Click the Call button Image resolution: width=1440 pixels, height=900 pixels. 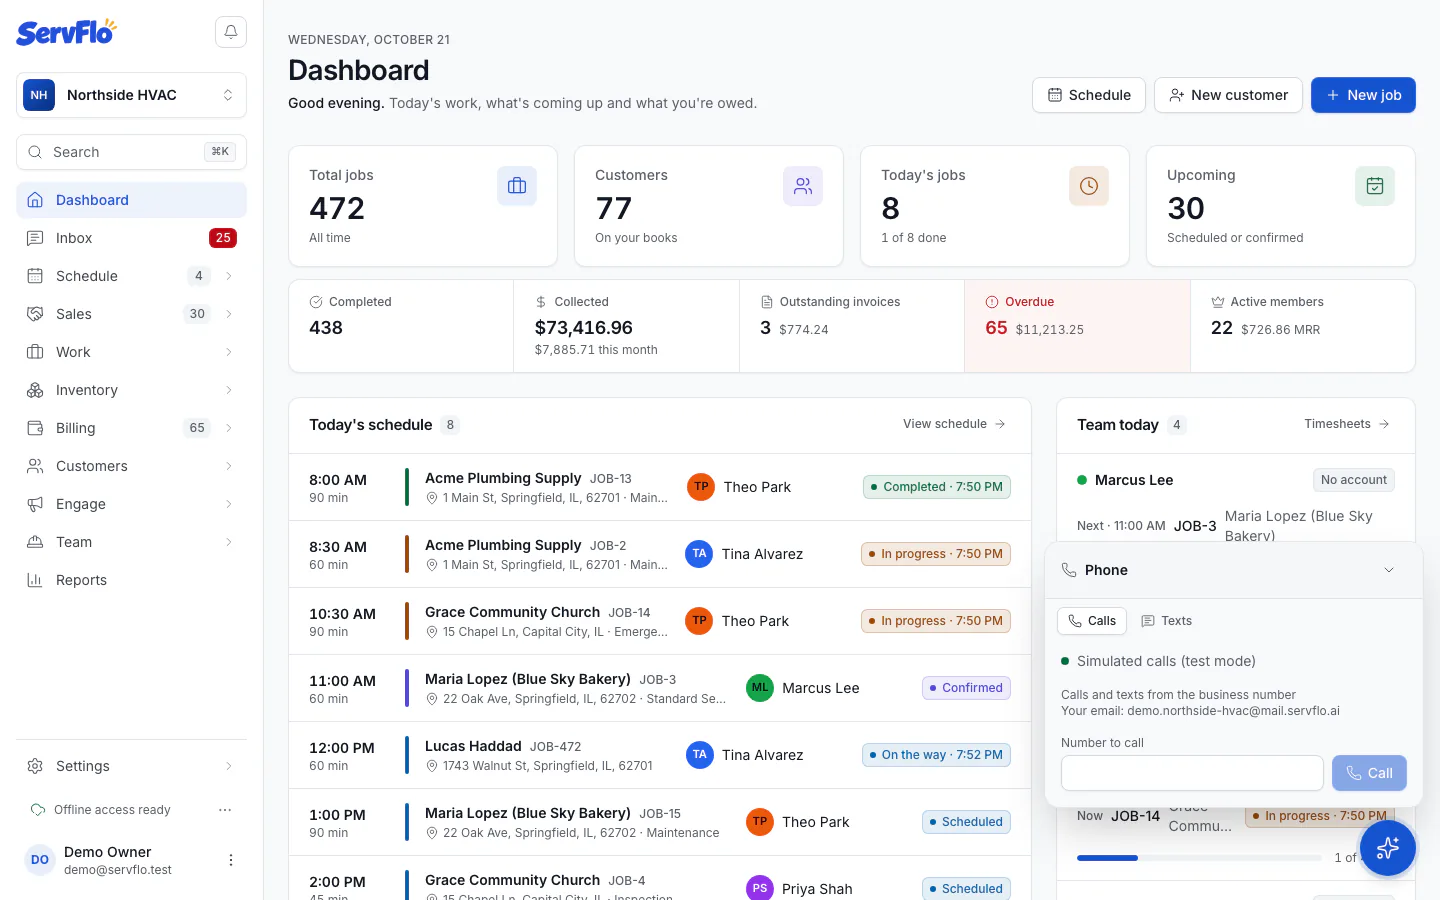click(x=1369, y=773)
